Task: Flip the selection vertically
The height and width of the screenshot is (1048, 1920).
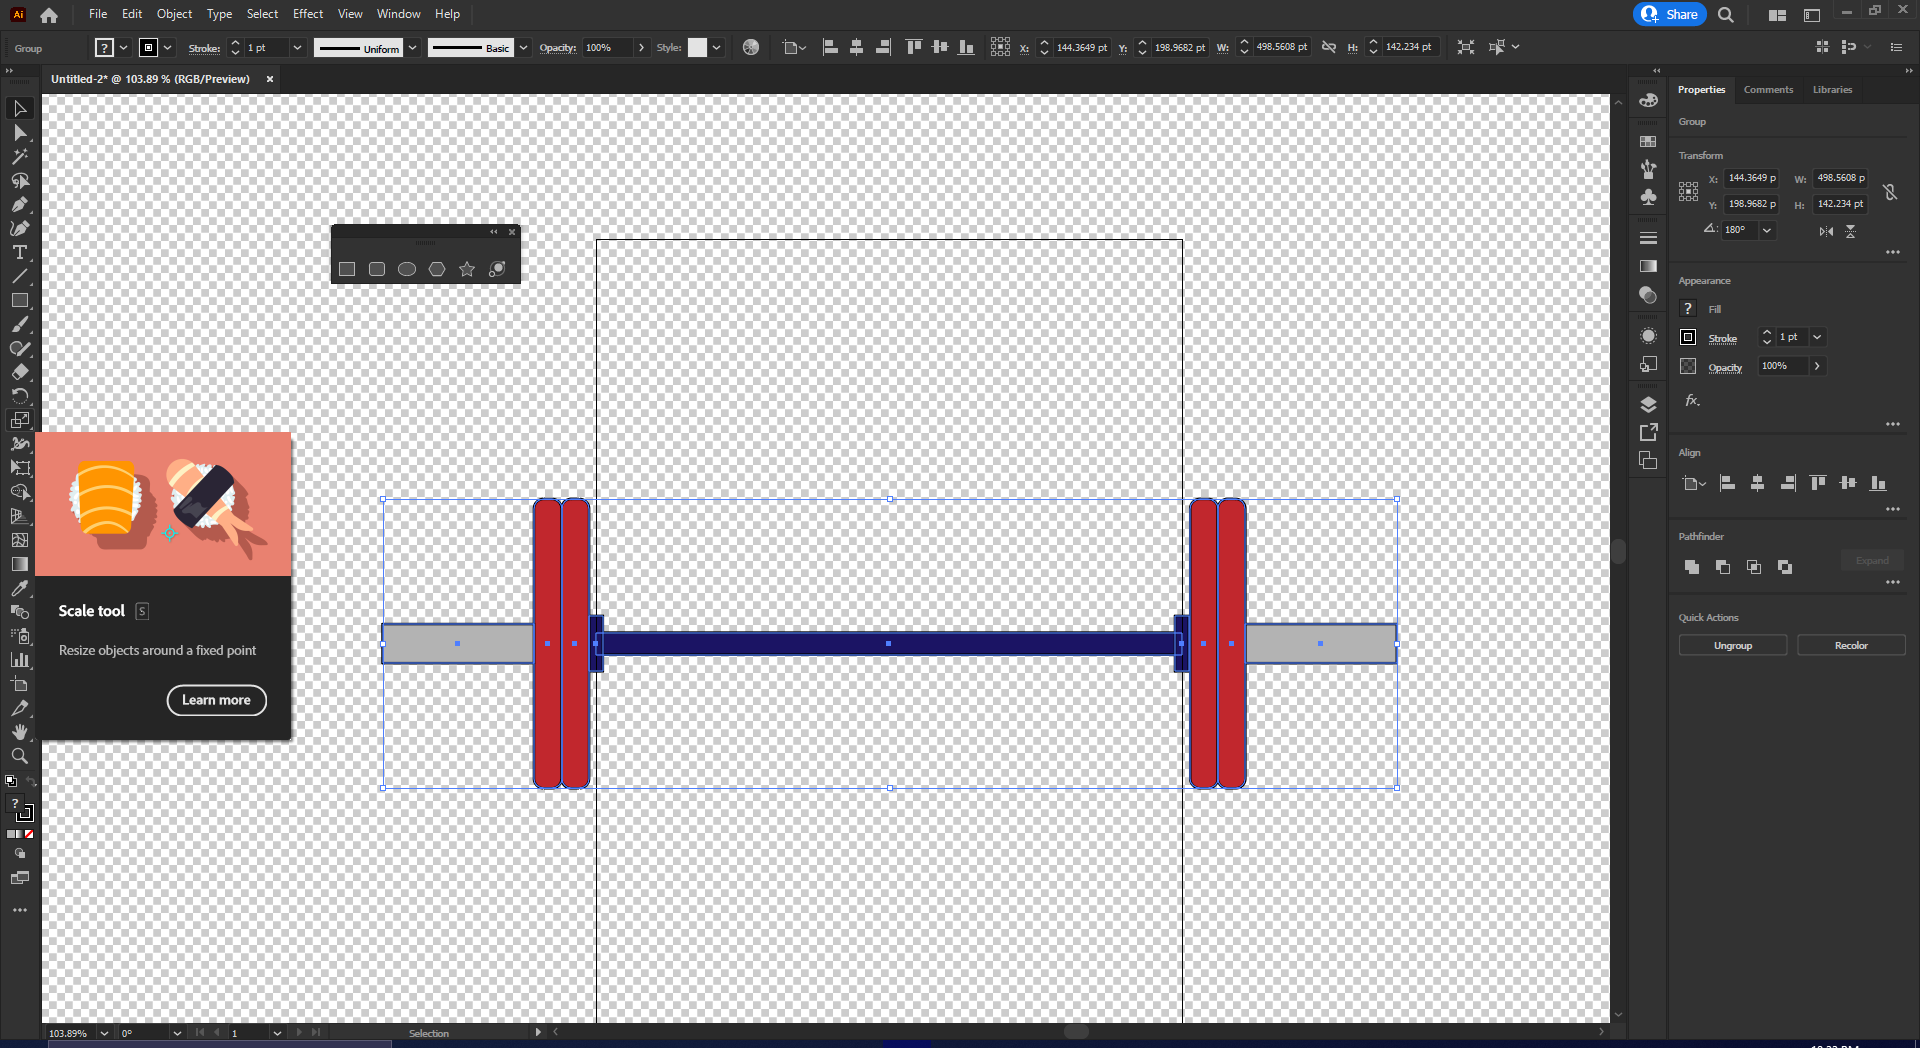Action: tap(1851, 231)
